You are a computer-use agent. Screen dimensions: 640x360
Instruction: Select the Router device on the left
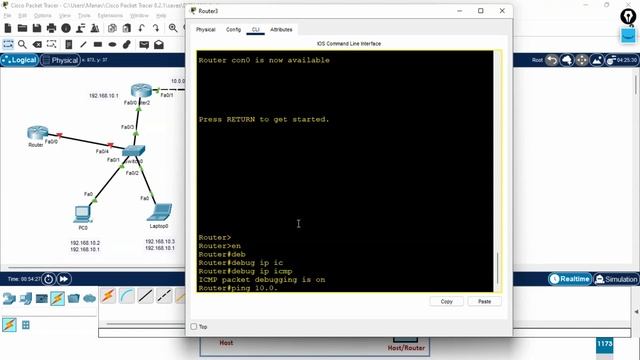coord(38,133)
